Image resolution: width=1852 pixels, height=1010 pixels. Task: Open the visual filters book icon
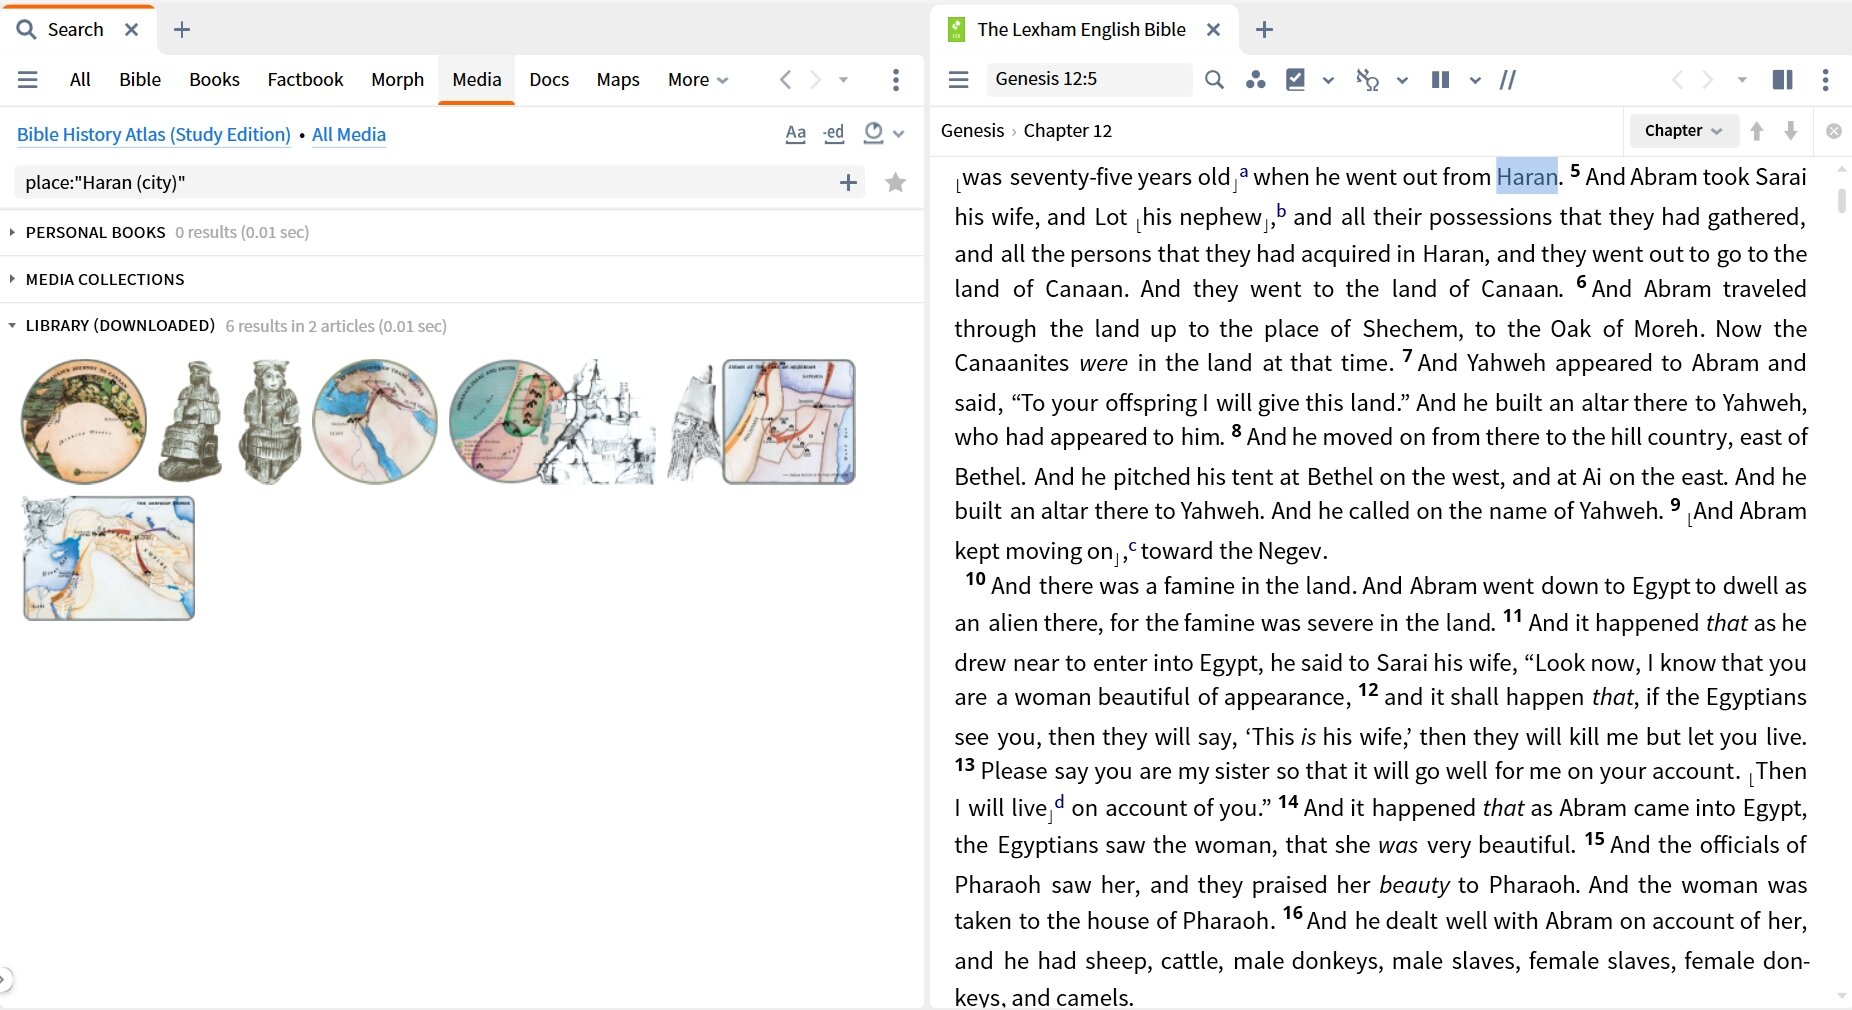(1295, 80)
